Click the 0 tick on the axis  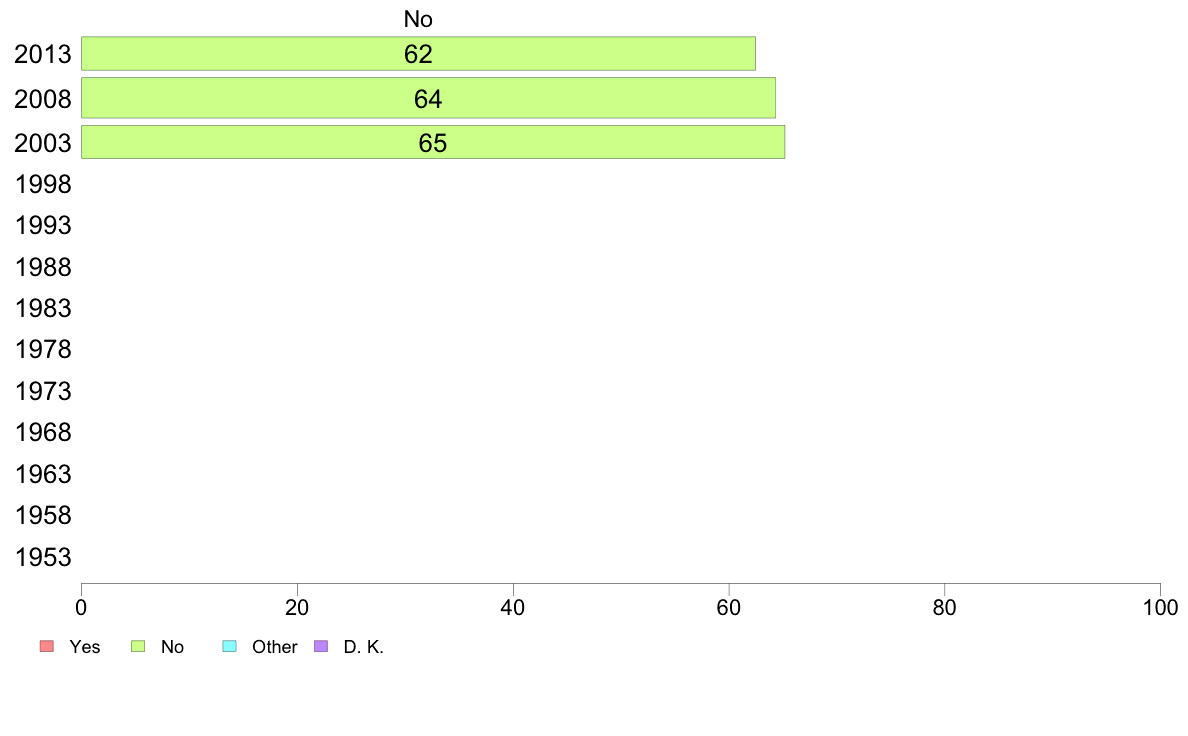pos(81,607)
